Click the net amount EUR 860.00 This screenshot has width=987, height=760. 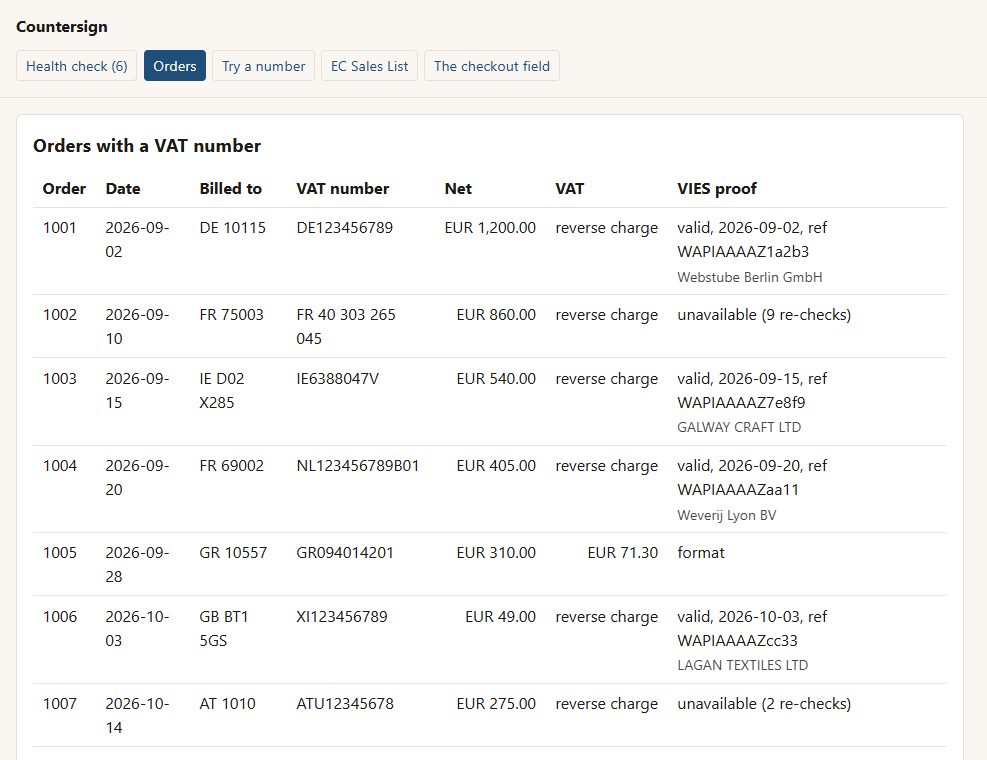coord(496,314)
